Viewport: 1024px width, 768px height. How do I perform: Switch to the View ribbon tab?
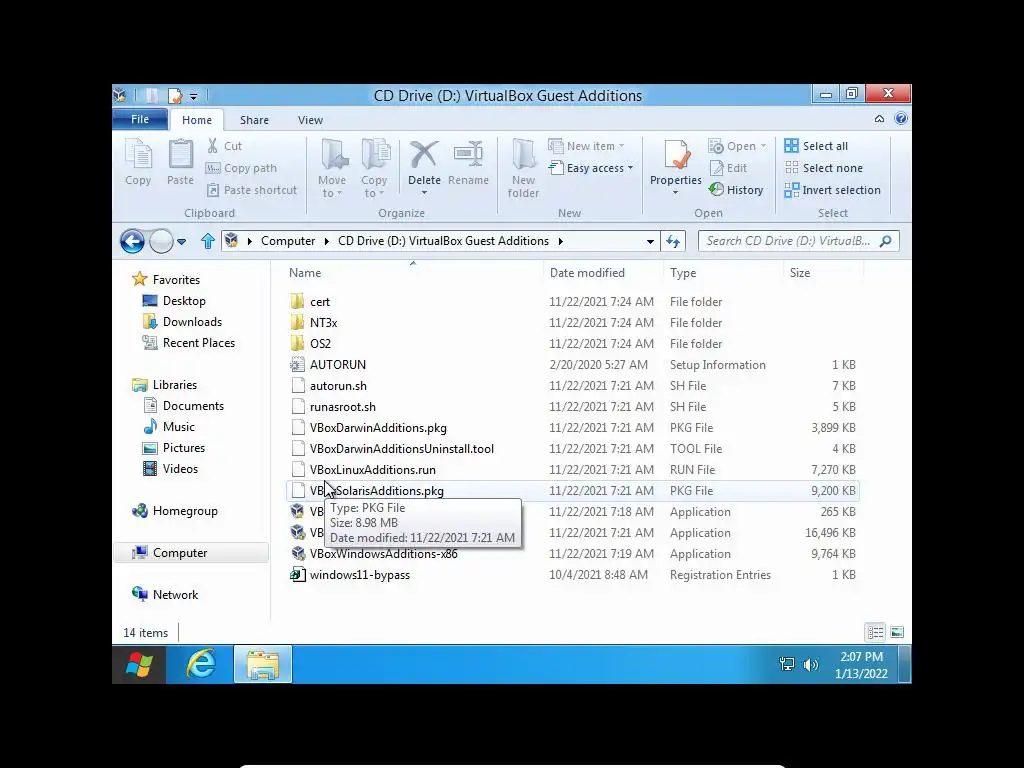[x=310, y=120]
